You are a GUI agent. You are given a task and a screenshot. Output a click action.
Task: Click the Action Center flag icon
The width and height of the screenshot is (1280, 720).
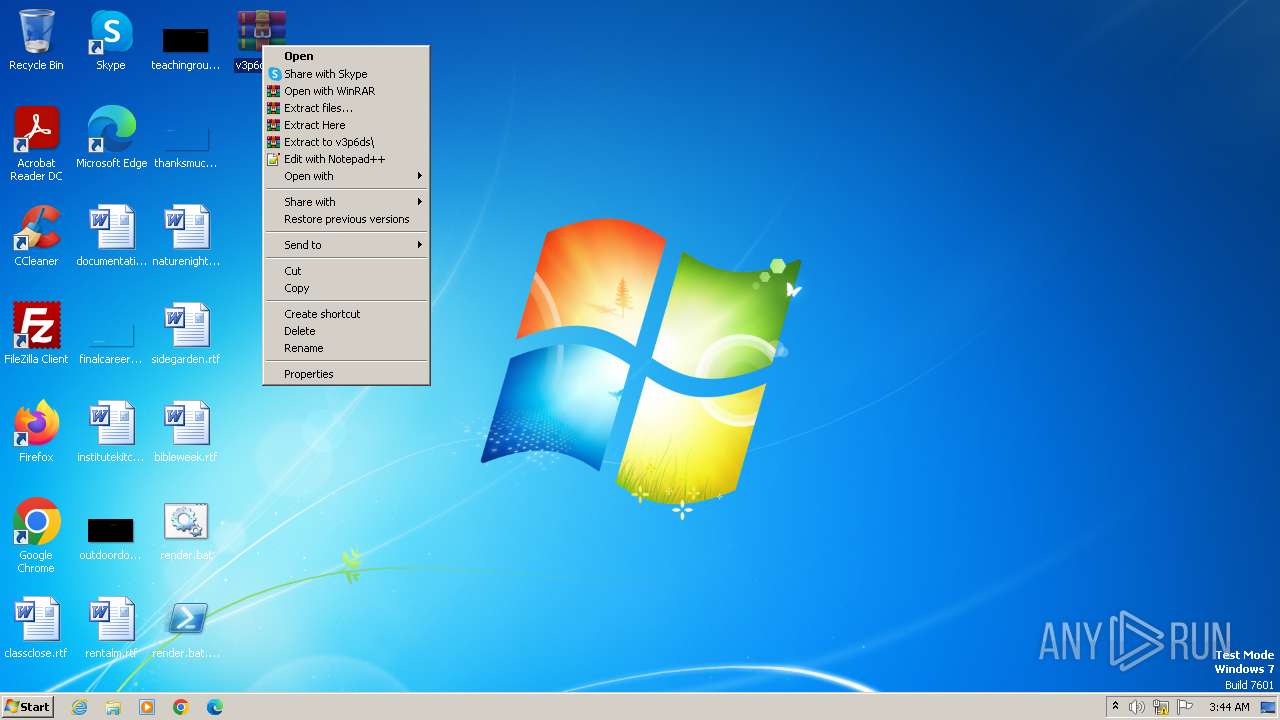click(1185, 707)
